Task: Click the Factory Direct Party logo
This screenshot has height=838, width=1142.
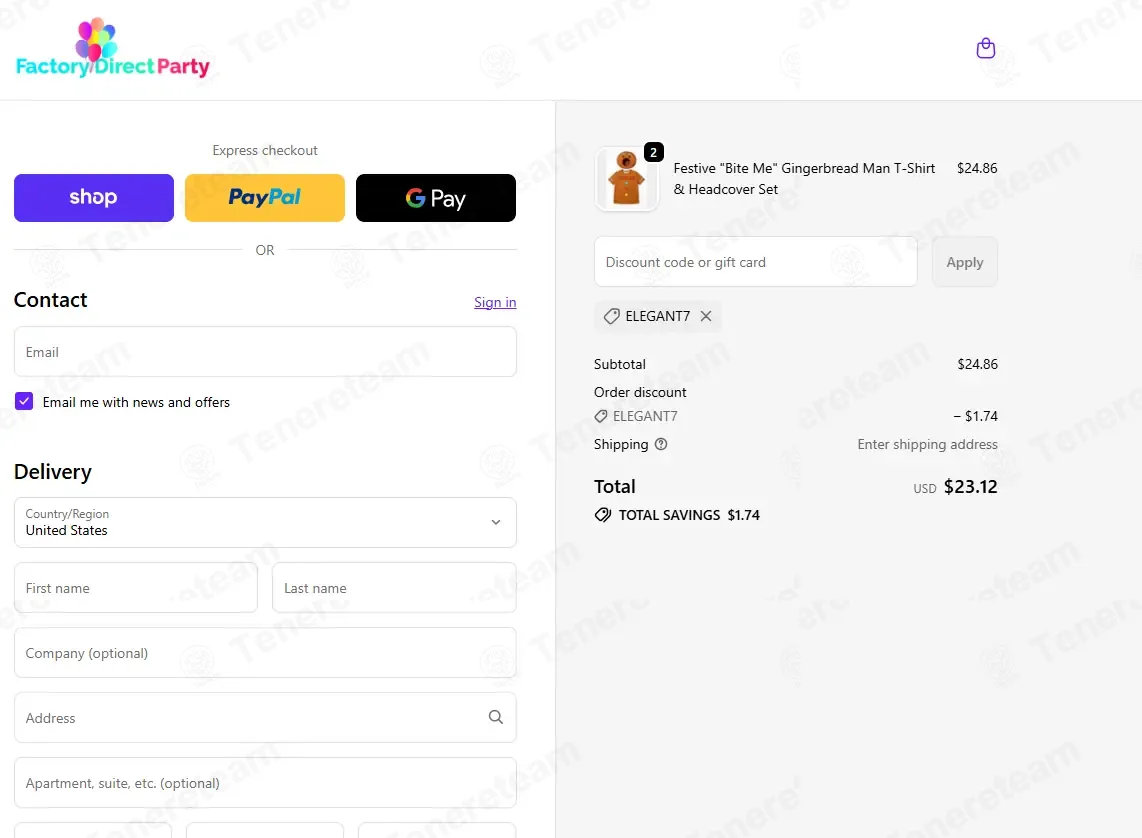Action: (x=113, y=50)
